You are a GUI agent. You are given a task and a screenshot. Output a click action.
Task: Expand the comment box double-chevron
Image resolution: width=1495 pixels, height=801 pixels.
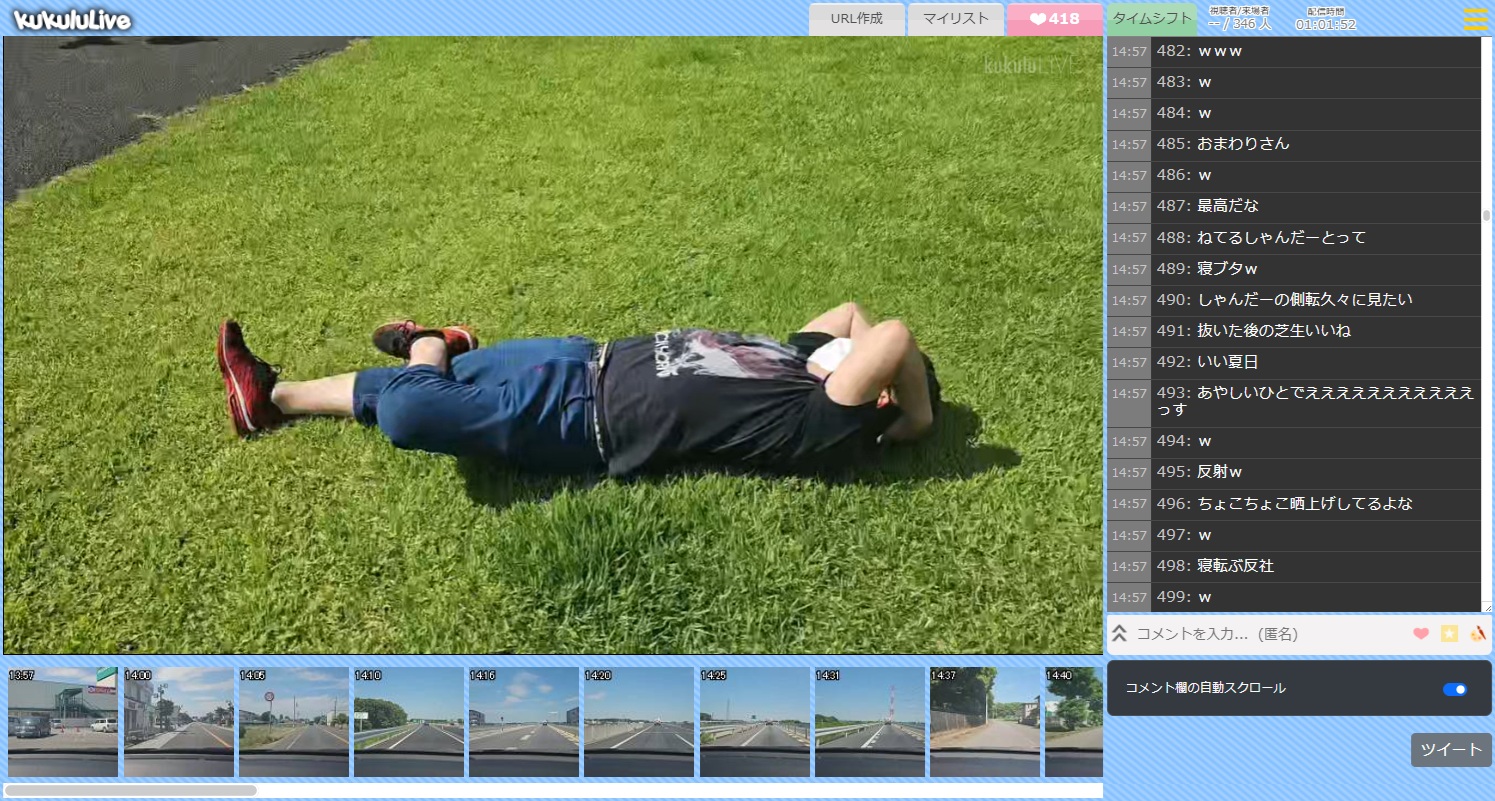tap(1120, 634)
